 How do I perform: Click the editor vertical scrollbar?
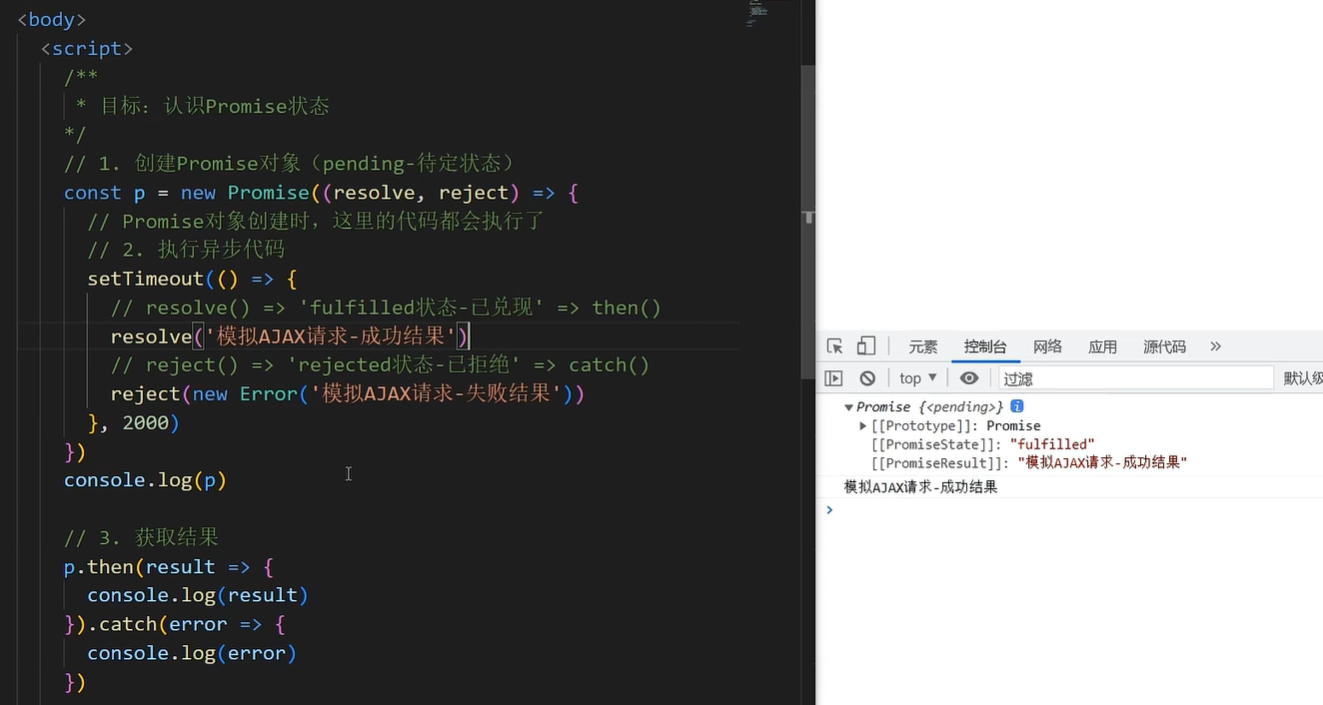tap(808, 200)
